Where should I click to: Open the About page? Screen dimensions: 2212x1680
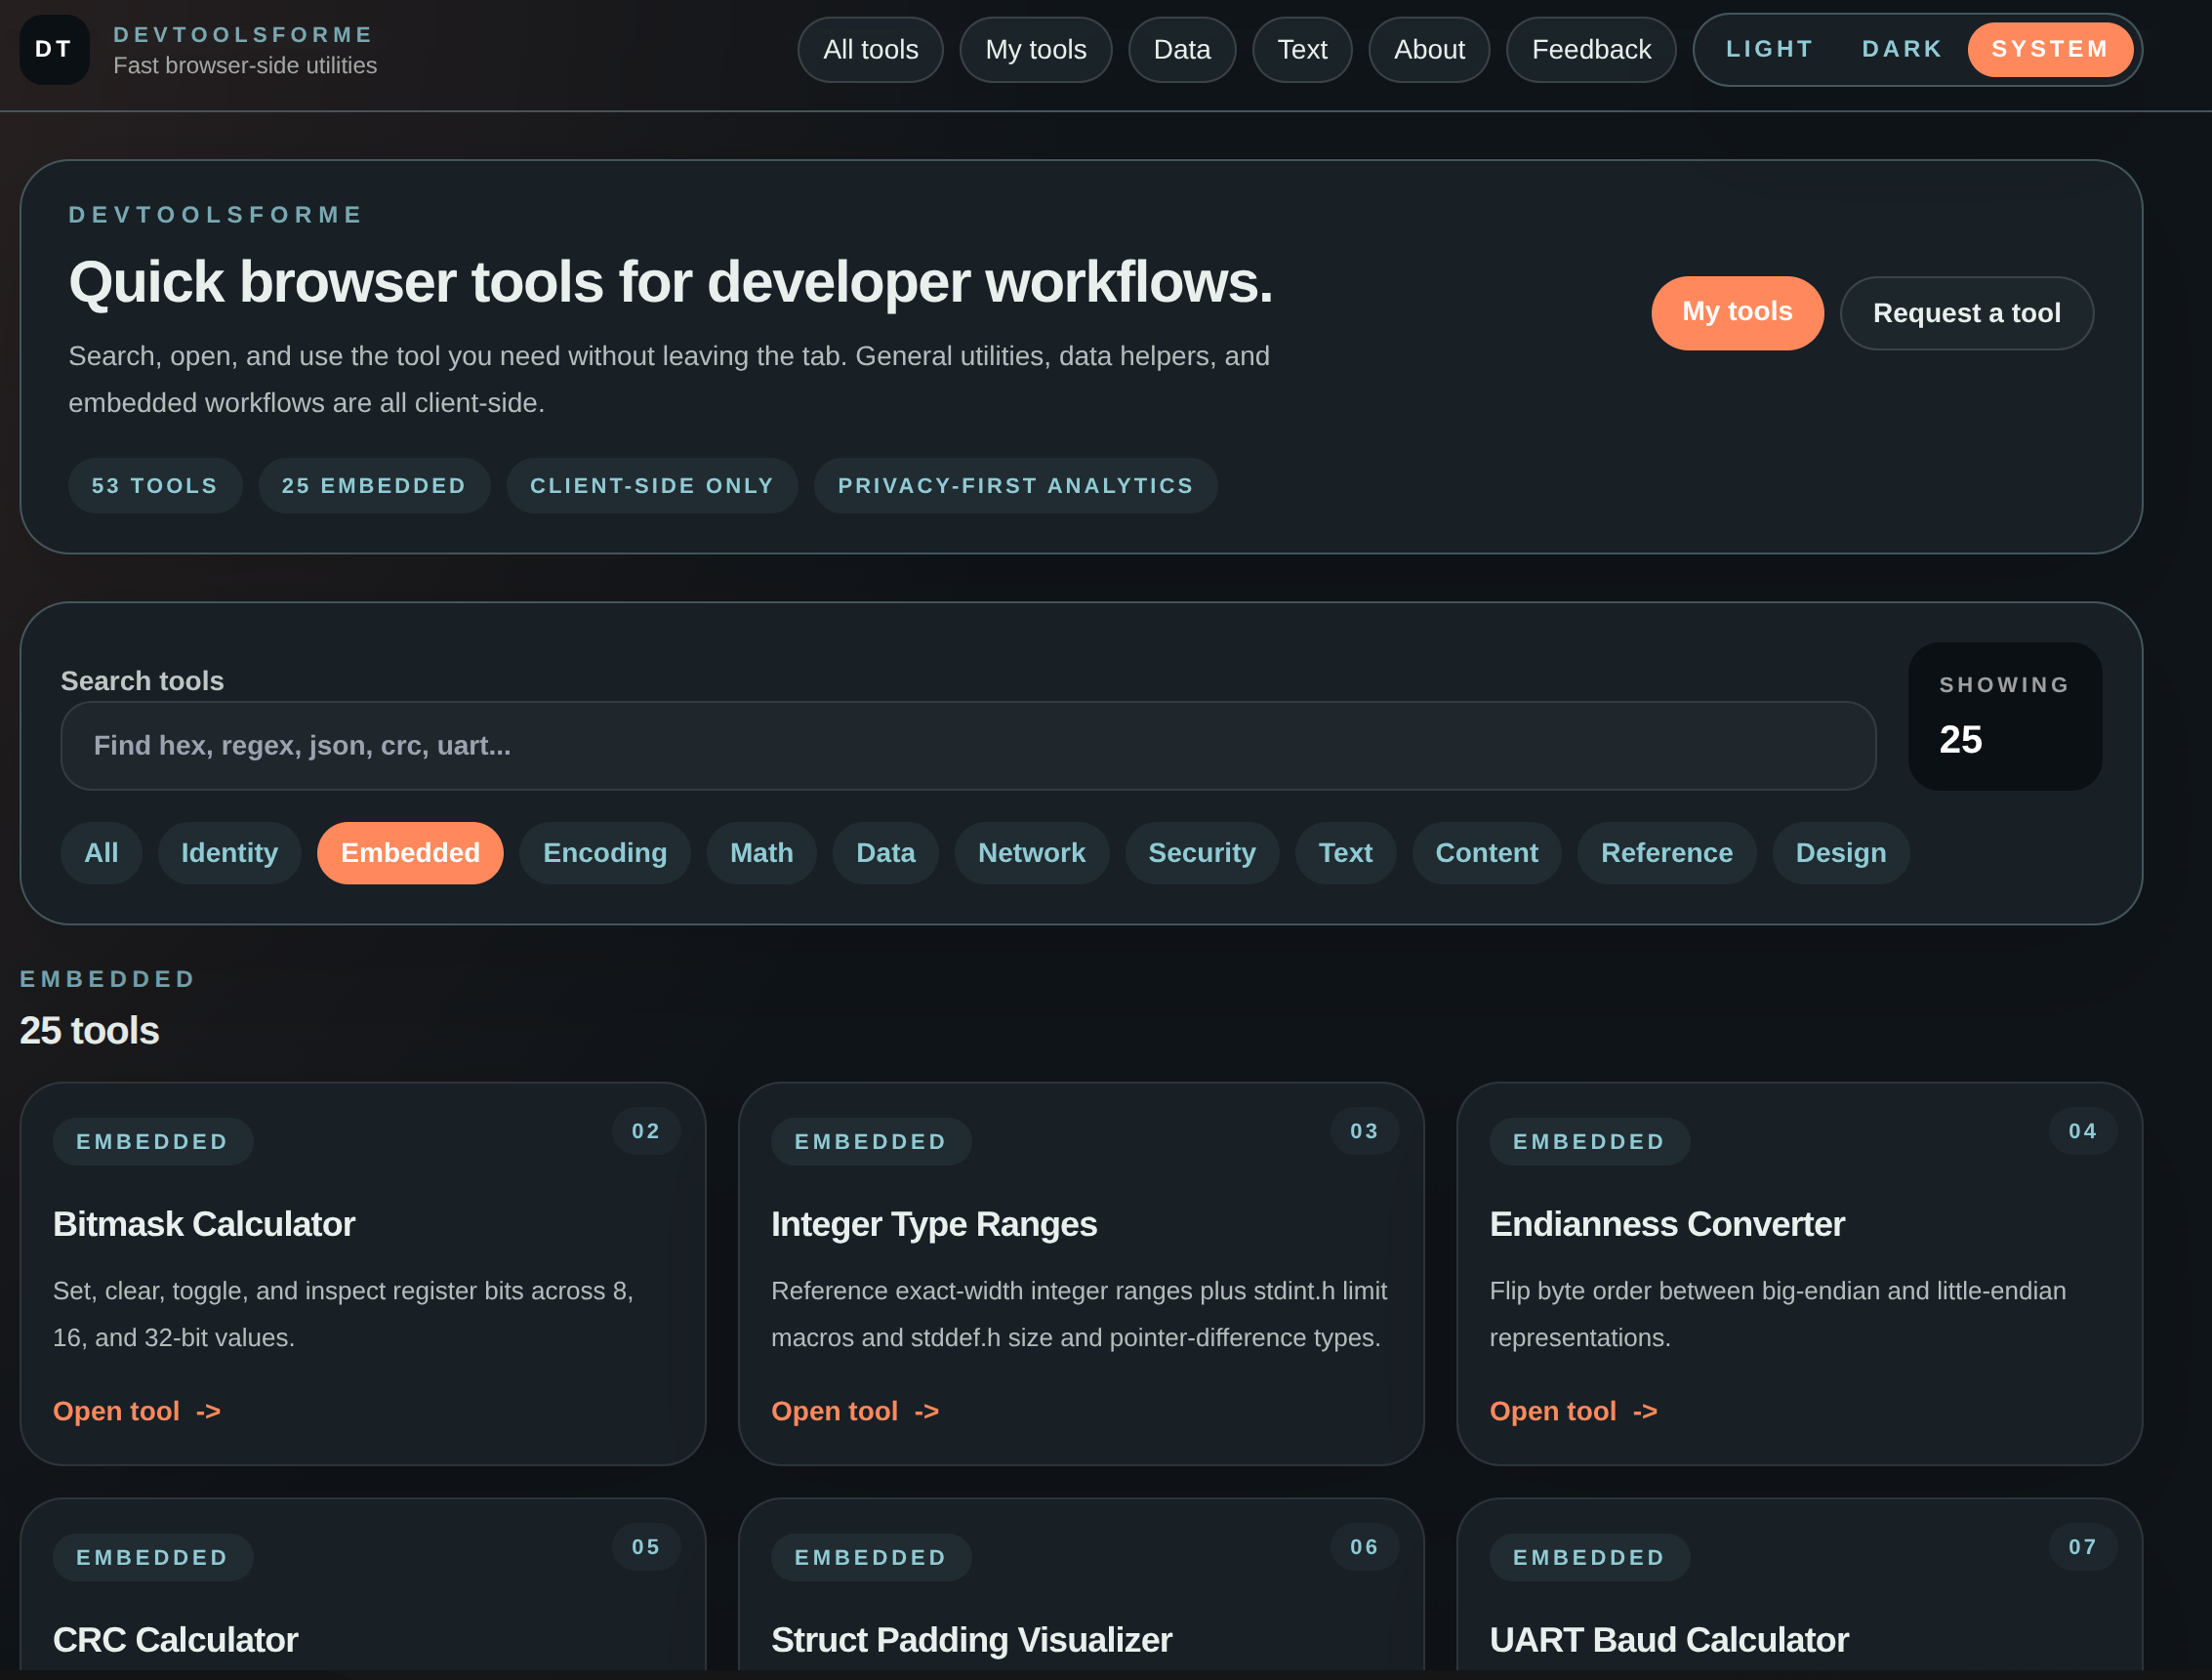click(x=1429, y=49)
